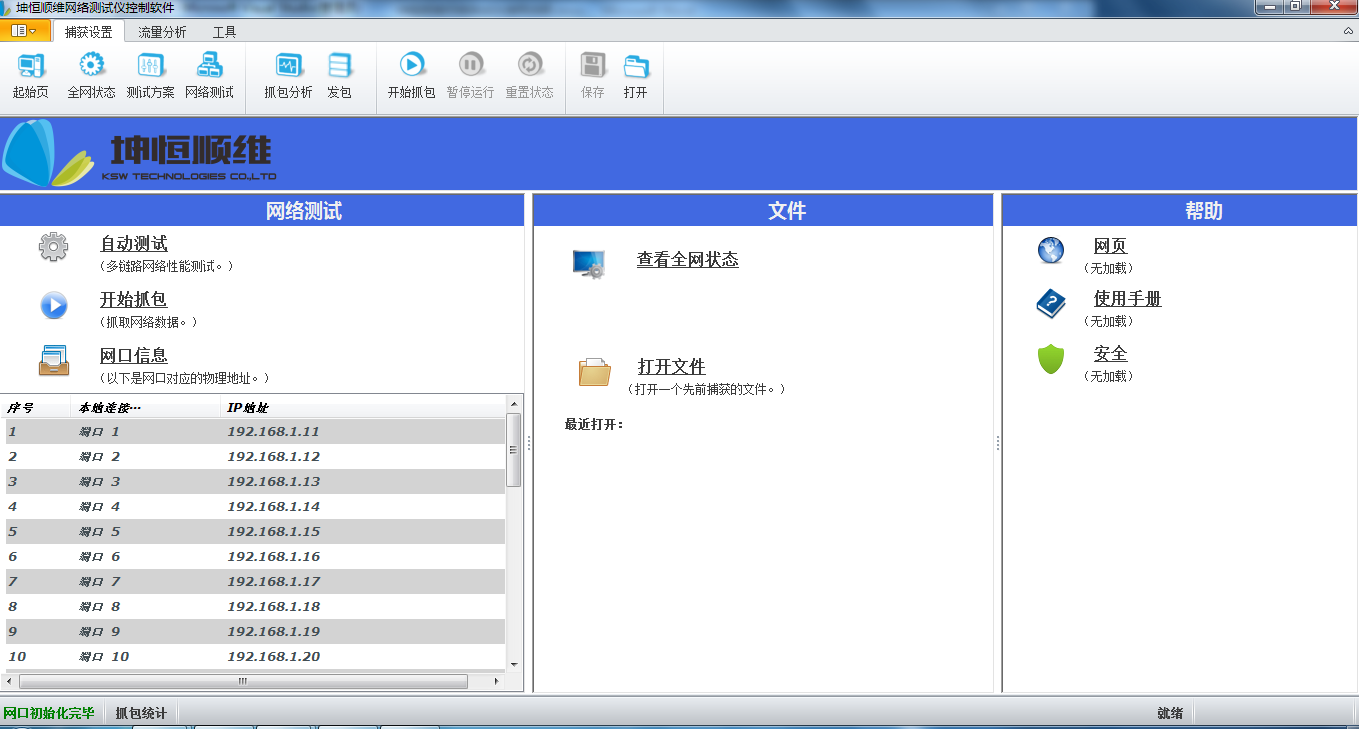Click the 全网状态 toolbar icon
The image size is (1359, 729).
[x=91, y=77]
